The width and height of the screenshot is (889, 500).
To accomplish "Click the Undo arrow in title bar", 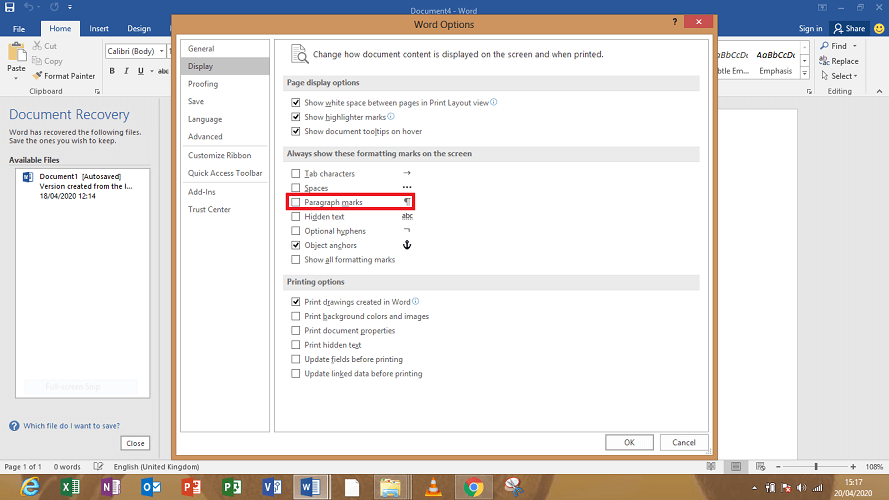I will point(28,7).
